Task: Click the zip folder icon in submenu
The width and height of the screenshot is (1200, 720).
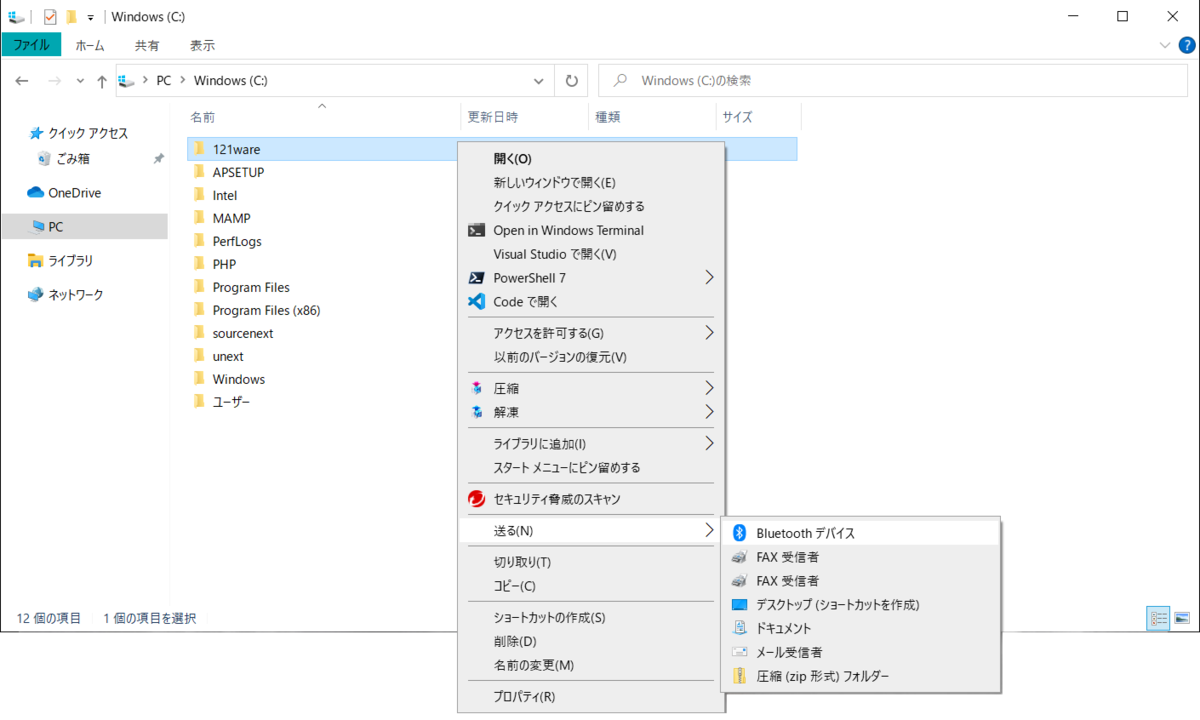Action: (740, 676)
